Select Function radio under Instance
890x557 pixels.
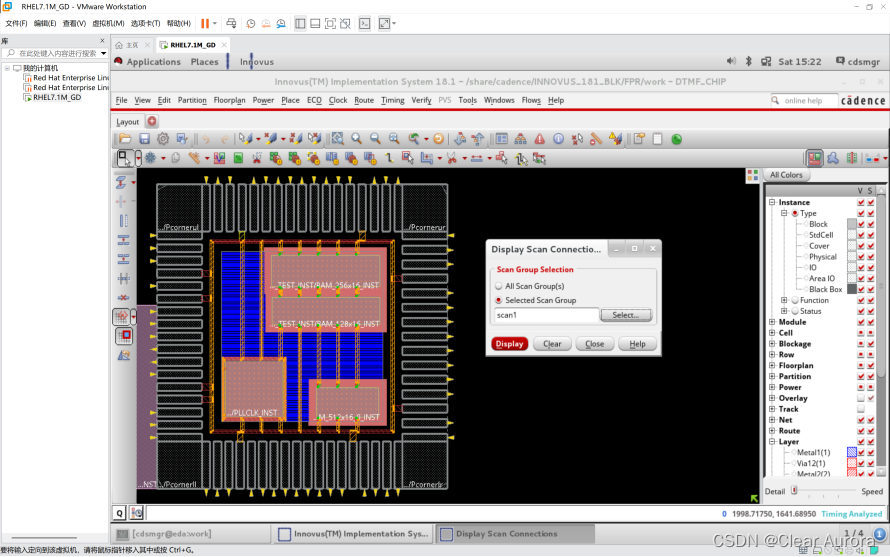tap(795, 300)
